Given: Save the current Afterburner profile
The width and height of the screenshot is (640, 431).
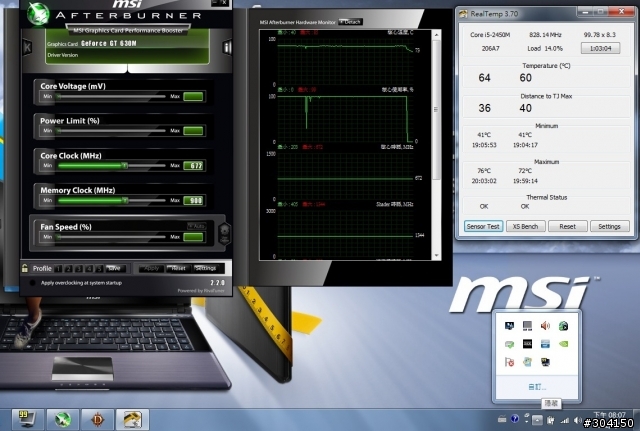Looking at the screenshot, I should 114,268.
